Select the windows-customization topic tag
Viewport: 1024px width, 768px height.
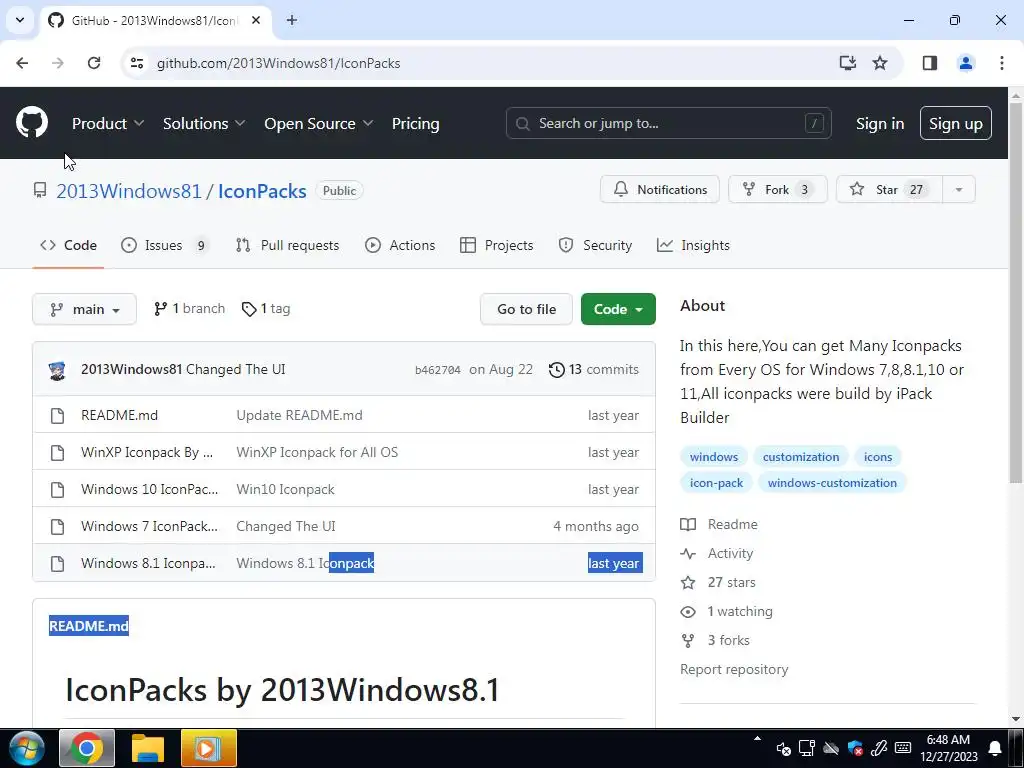tap(832, 483)
